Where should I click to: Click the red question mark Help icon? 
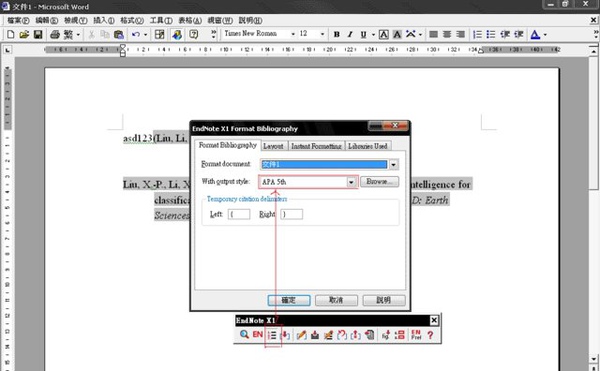430,335
